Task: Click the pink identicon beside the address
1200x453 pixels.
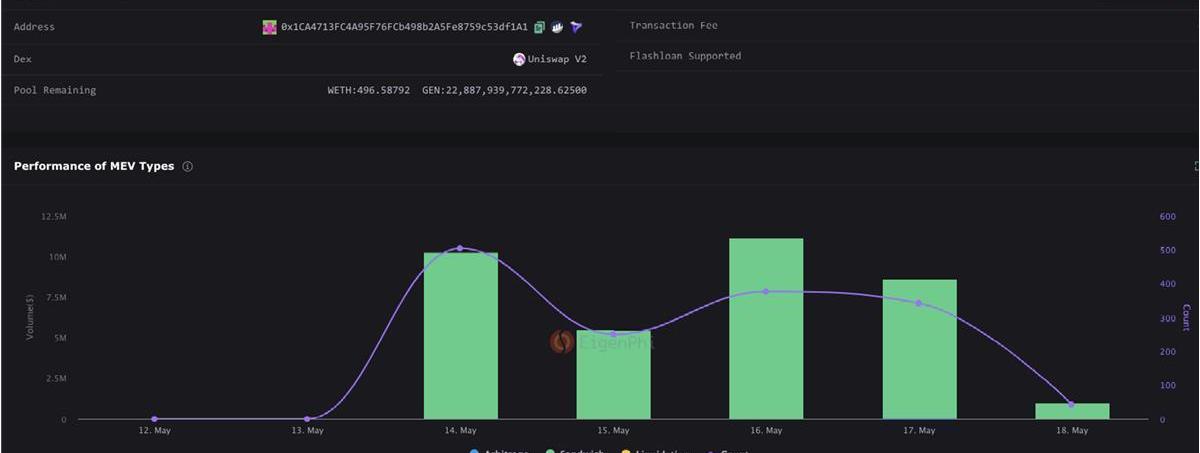Action: [x=269, y=27]
